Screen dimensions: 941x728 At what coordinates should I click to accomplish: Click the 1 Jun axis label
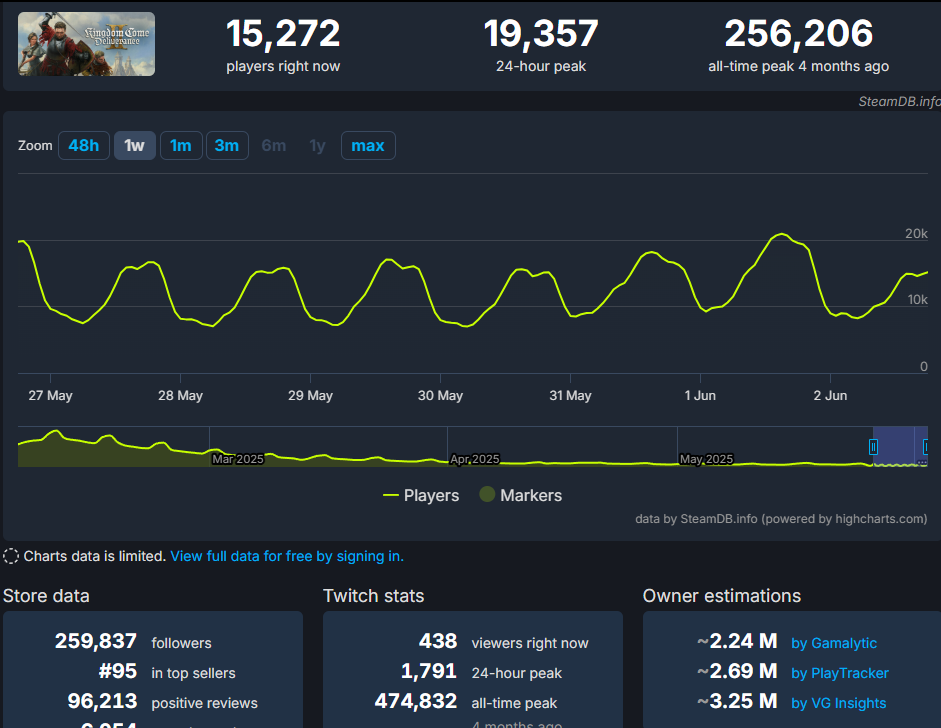(x=700, y=396)
